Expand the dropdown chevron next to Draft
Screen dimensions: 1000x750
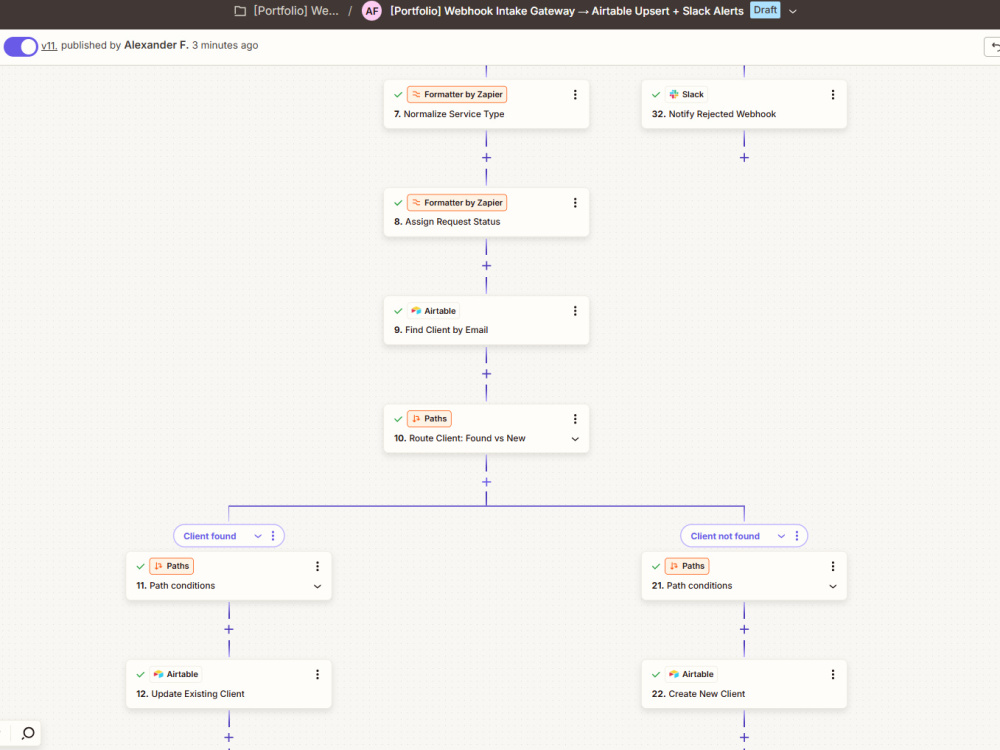tap(793, 11)
